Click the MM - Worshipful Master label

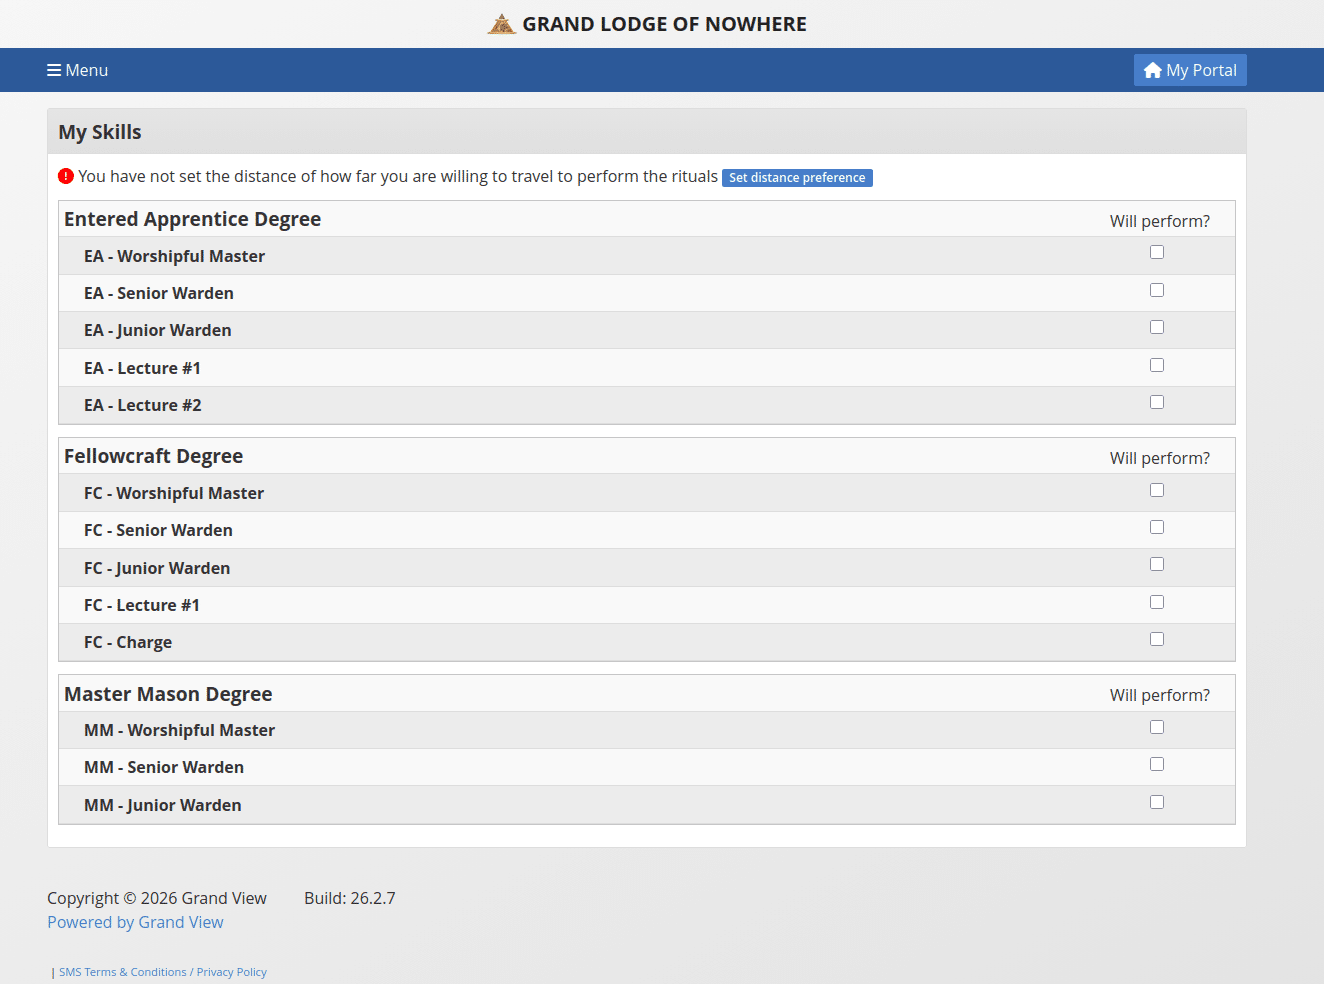(179, 730)
